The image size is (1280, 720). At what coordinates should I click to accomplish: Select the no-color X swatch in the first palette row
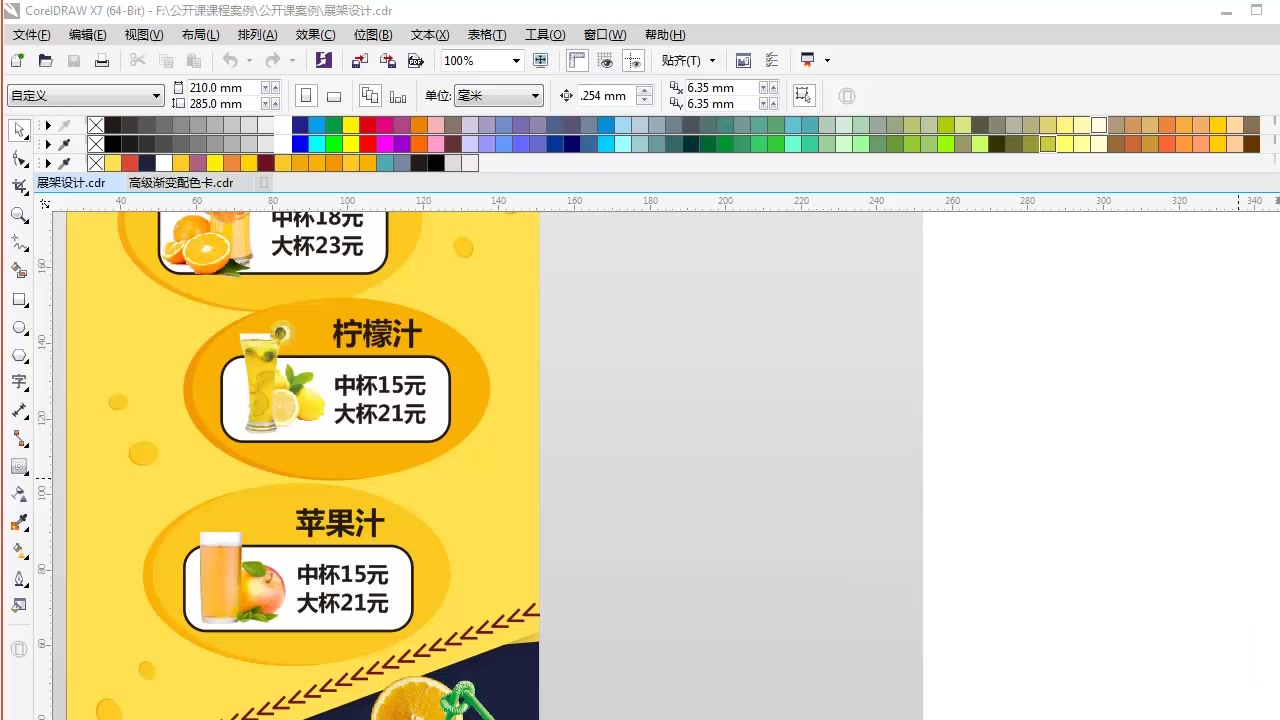(x=95, y=126)
